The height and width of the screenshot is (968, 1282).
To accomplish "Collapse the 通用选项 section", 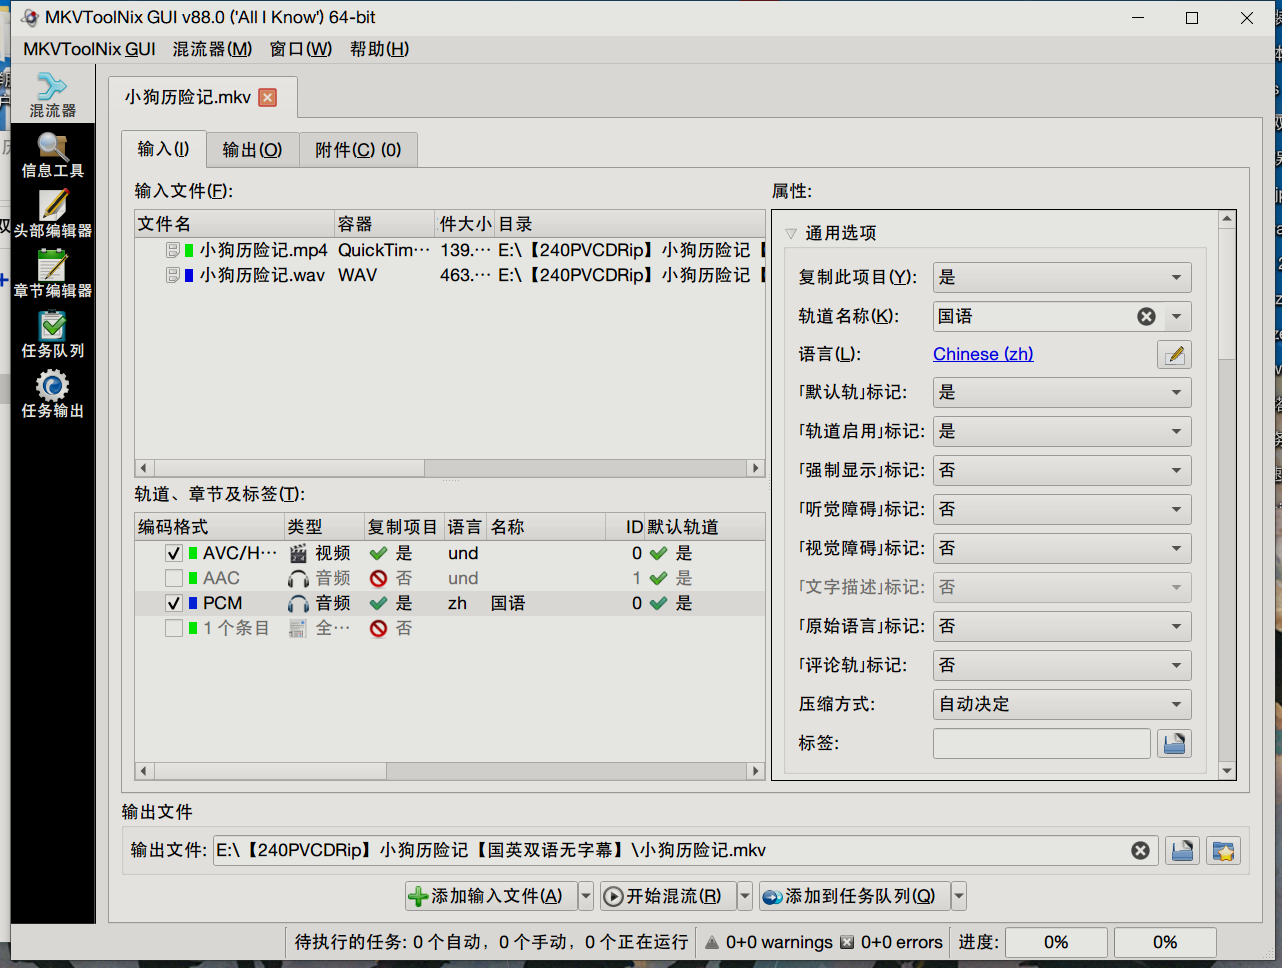I will click(x=791, y=232).
